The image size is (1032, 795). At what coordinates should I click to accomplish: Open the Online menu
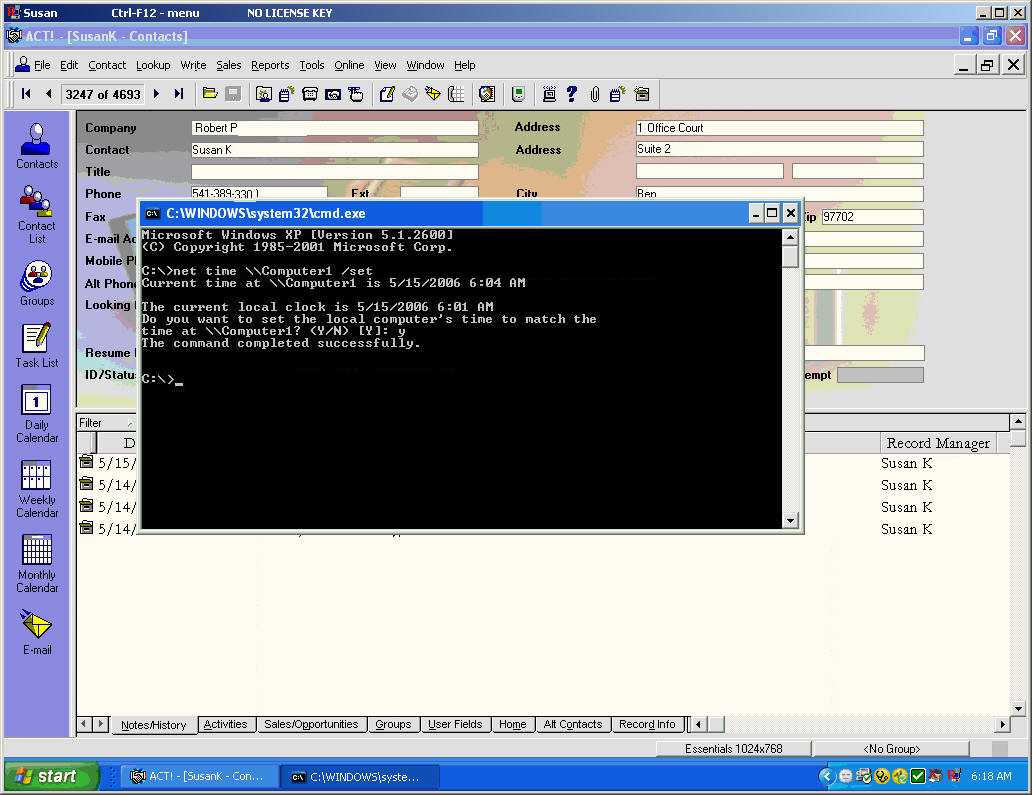pyautogui.click(x=349, y=65)
